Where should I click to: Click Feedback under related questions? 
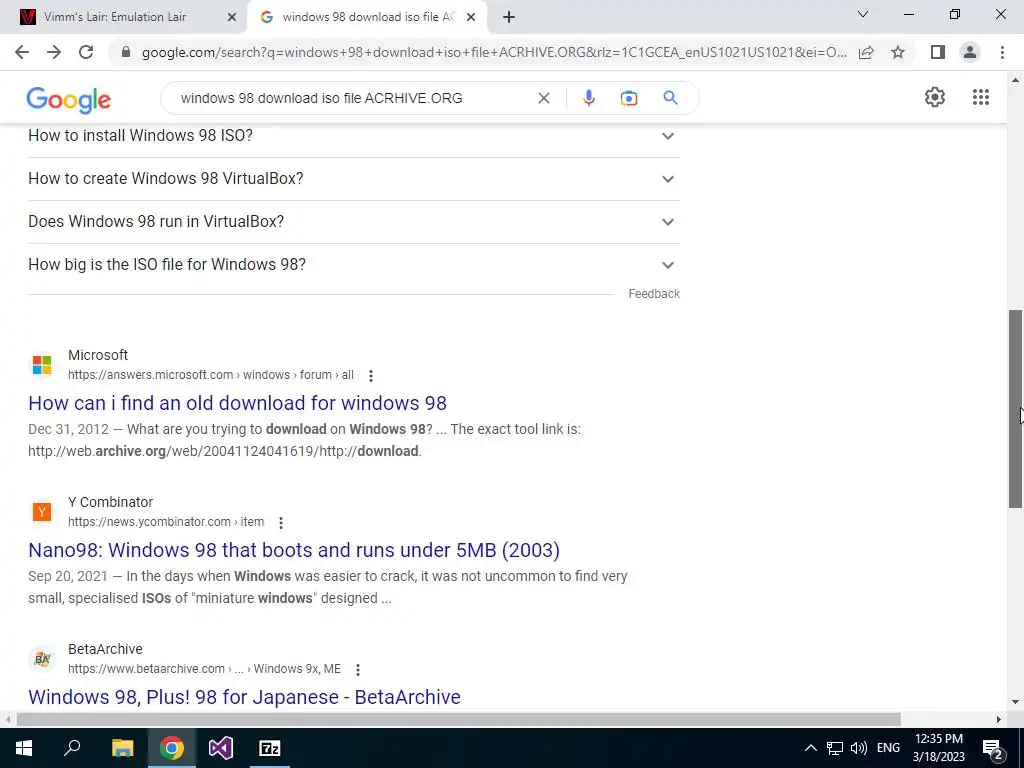click(654, 294)
